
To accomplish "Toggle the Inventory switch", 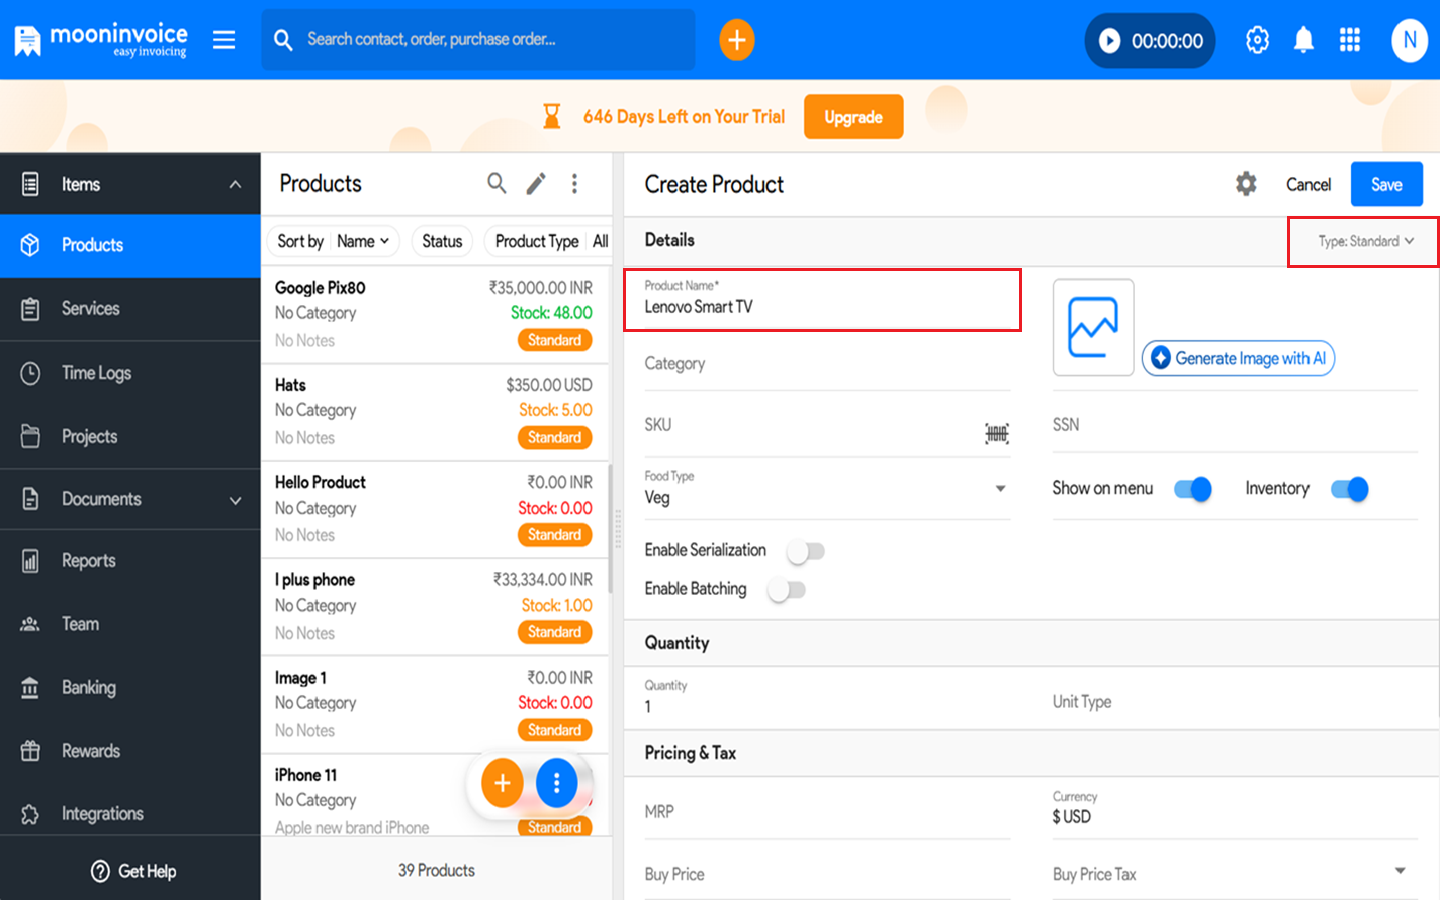I will pos(1350,489).
